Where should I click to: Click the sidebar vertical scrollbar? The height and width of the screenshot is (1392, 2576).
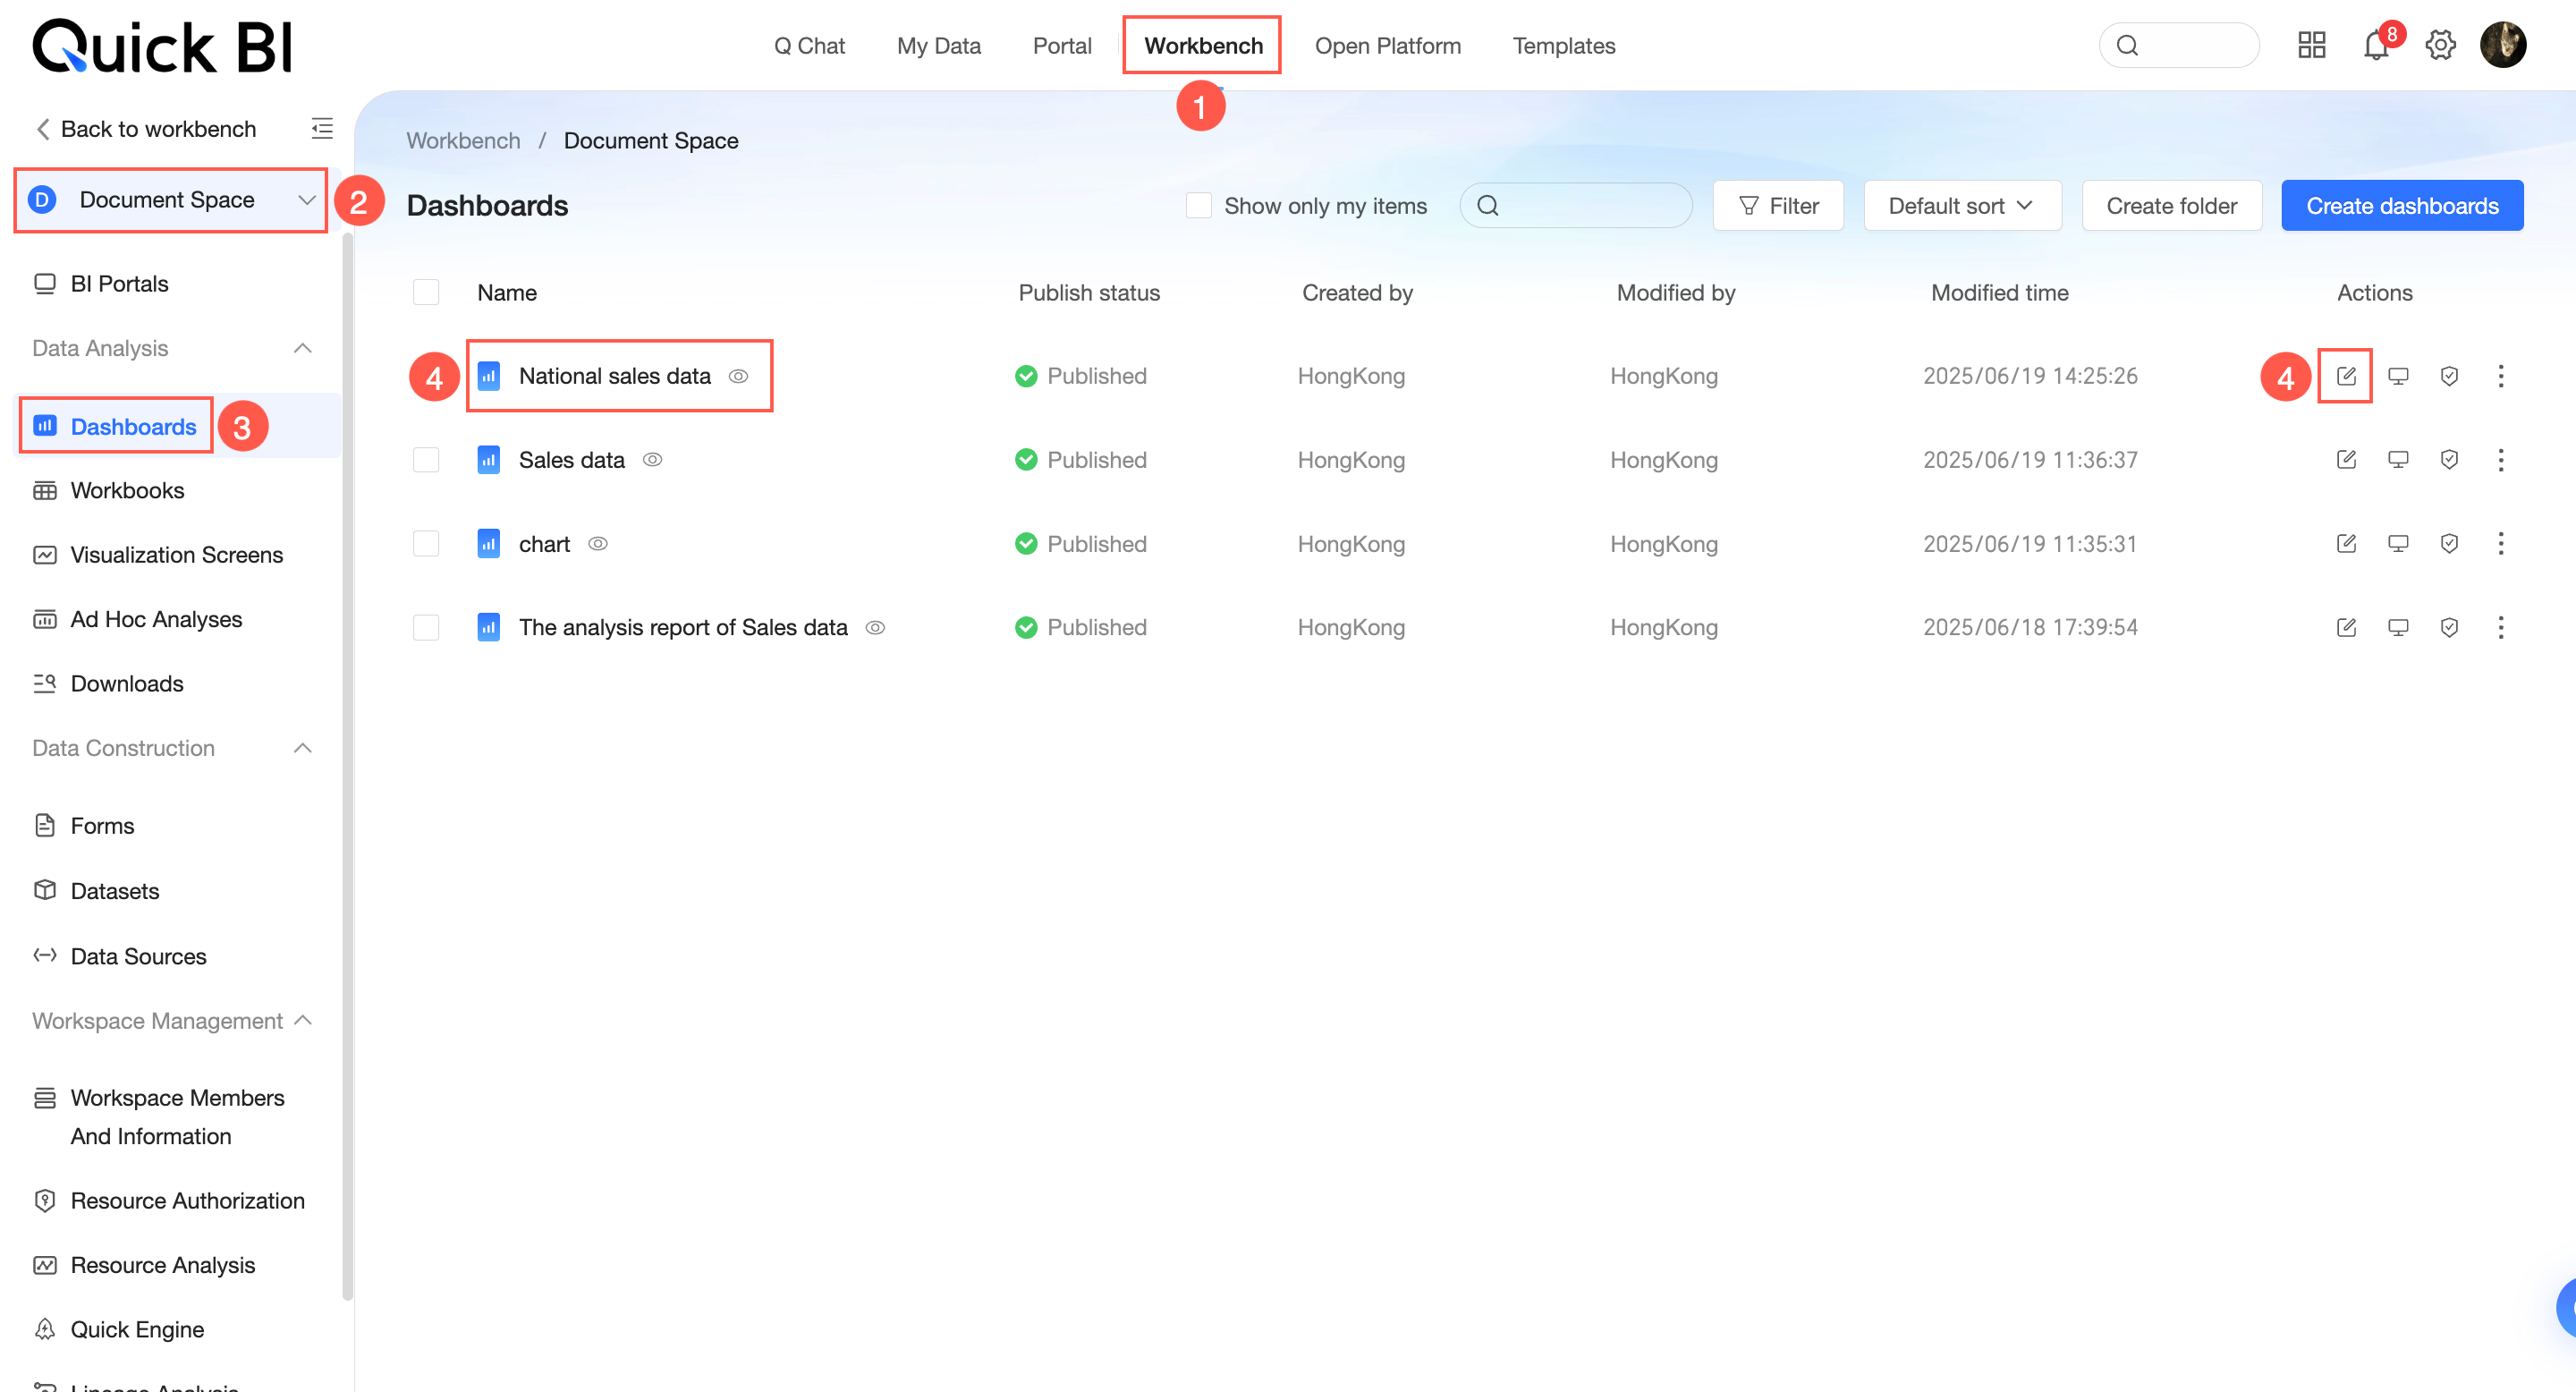pyautogui.click(x=347, y=760)
